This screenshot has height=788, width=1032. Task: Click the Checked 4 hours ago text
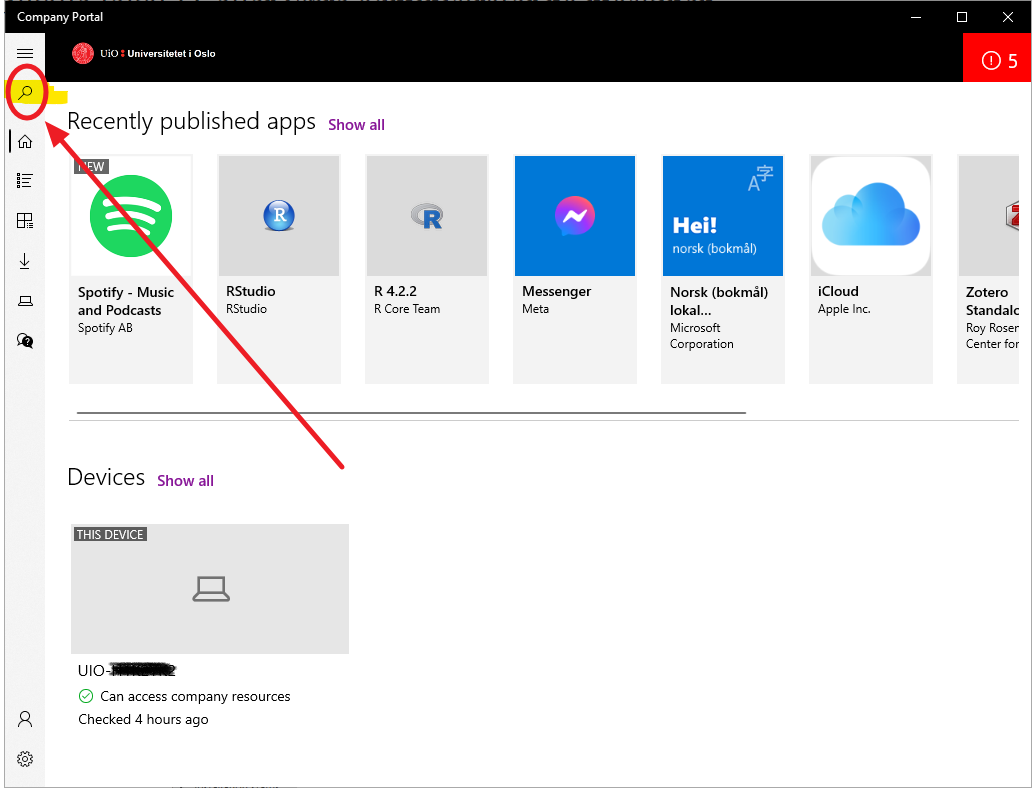pyautogui.click(x=143, y=720)
